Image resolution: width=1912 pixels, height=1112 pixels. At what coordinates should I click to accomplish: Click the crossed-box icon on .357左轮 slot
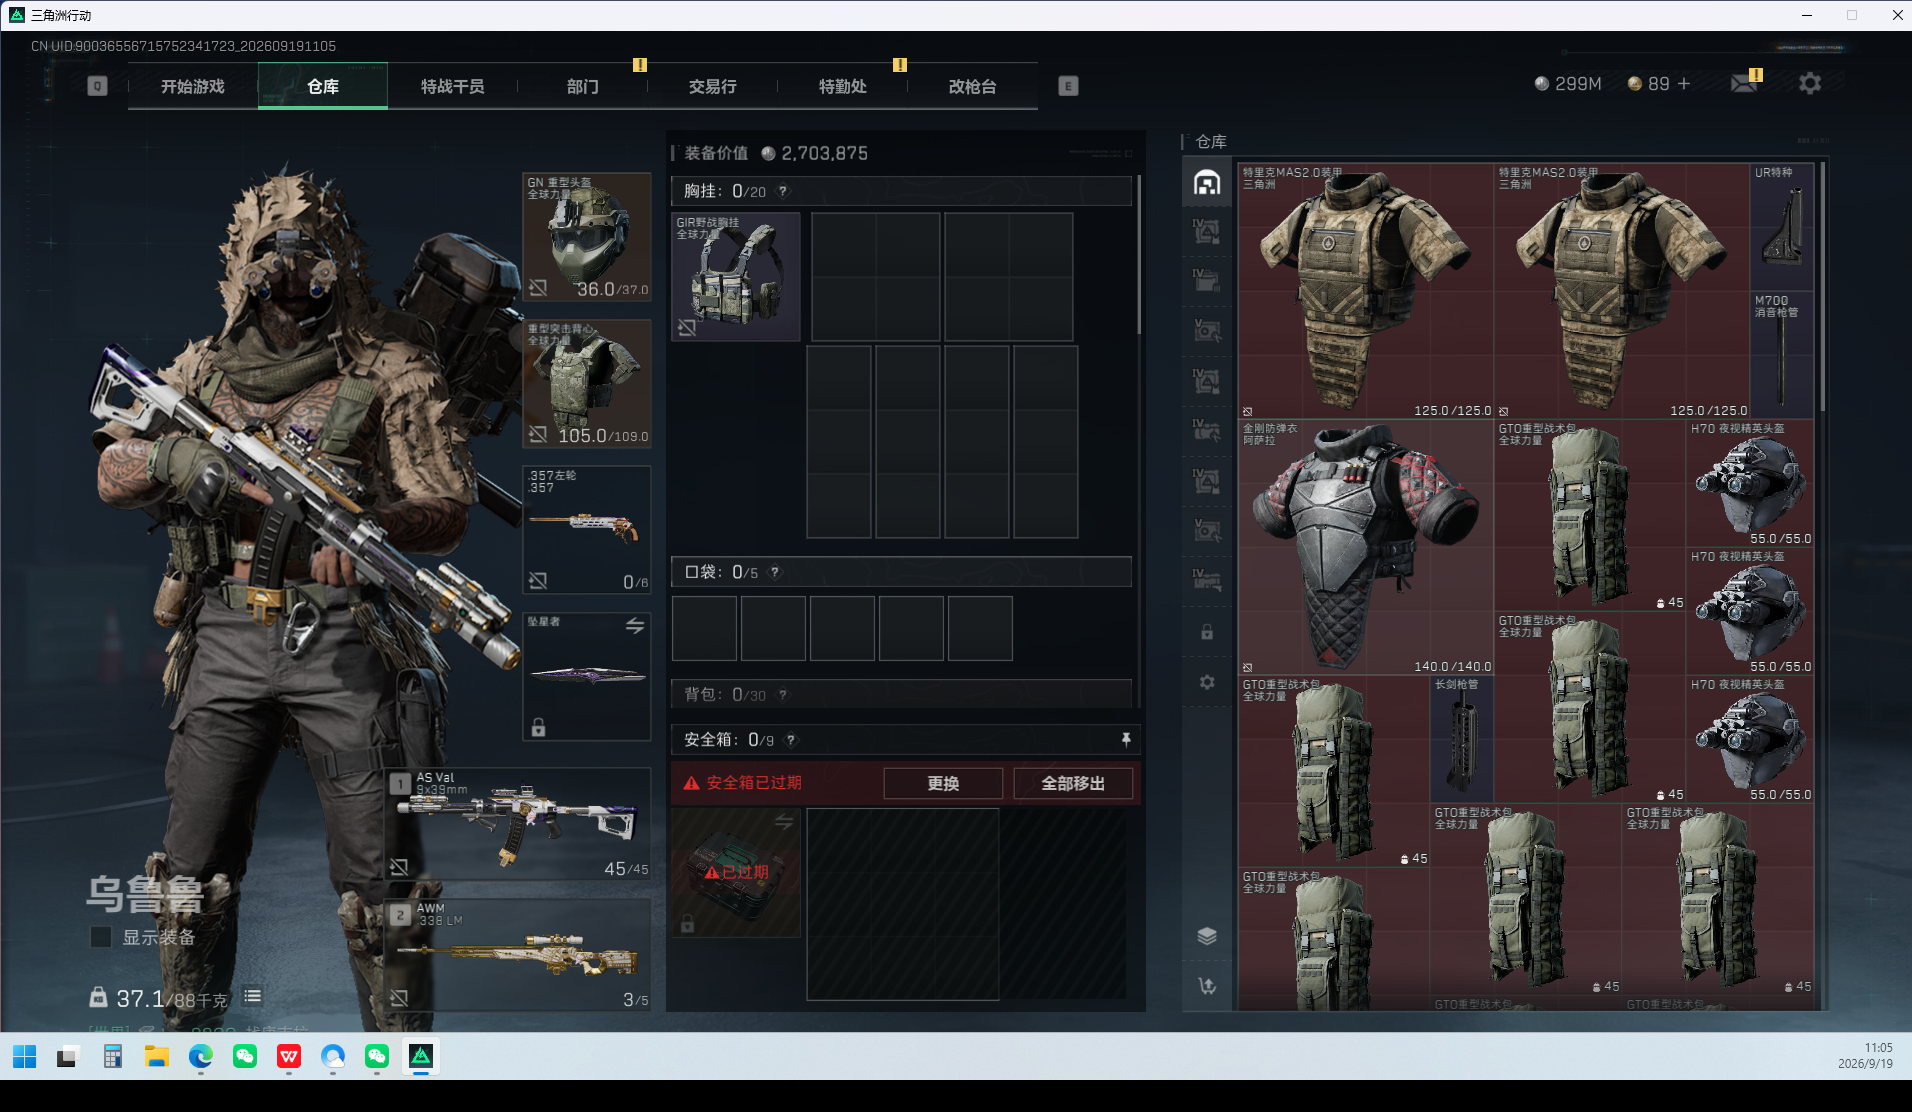pos(538,581)
